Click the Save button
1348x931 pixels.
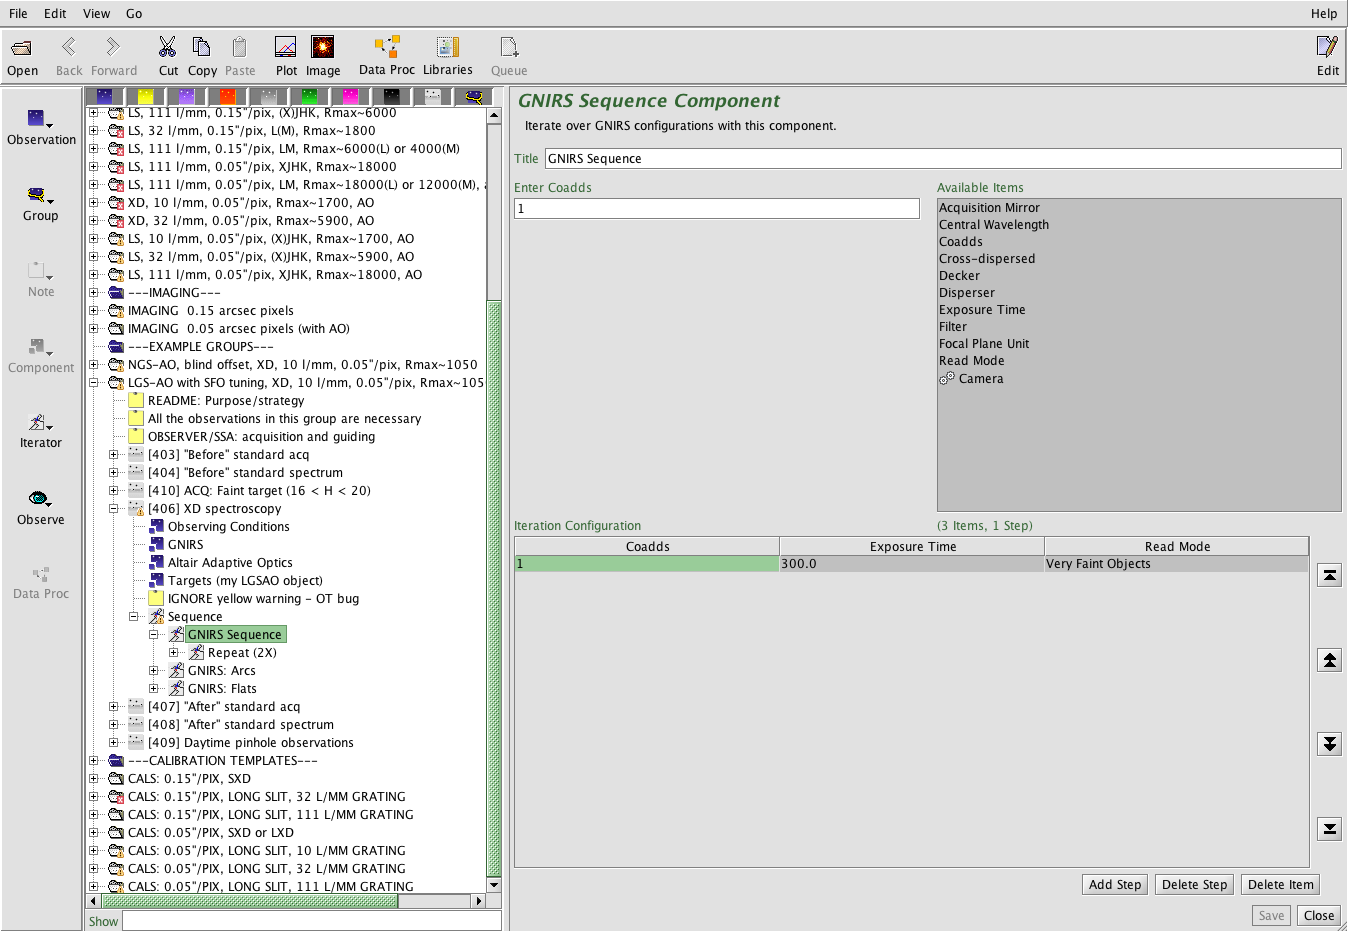(x=1271, y=916)
